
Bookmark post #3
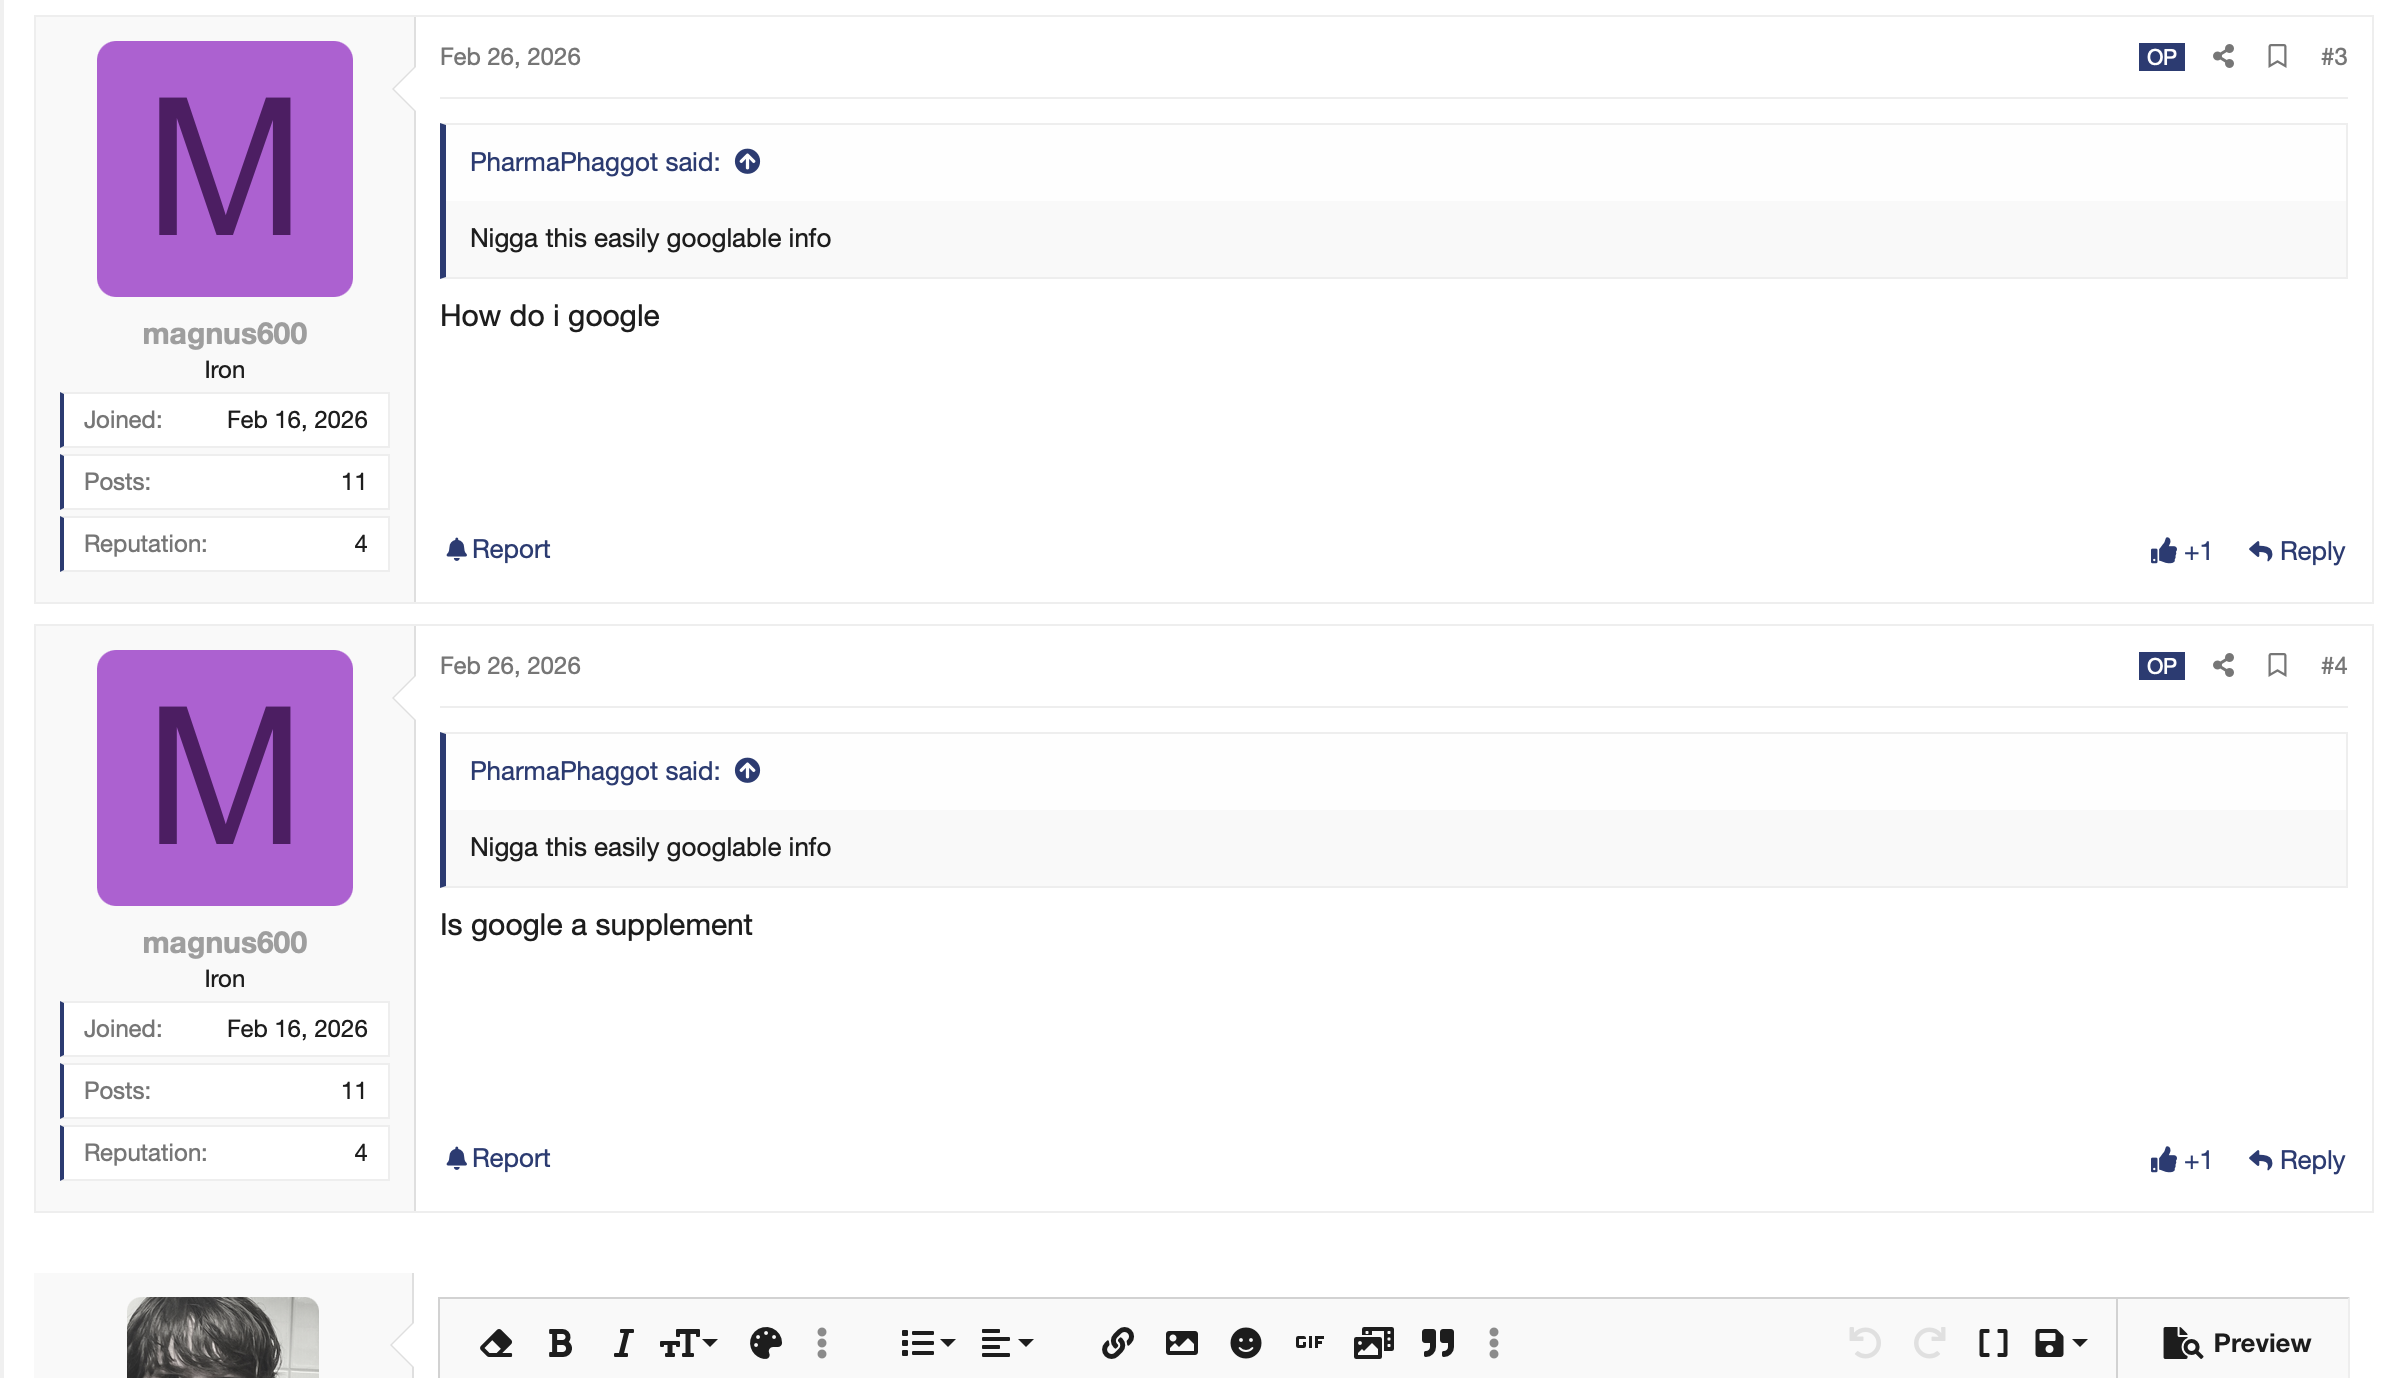pos(2277,56)
